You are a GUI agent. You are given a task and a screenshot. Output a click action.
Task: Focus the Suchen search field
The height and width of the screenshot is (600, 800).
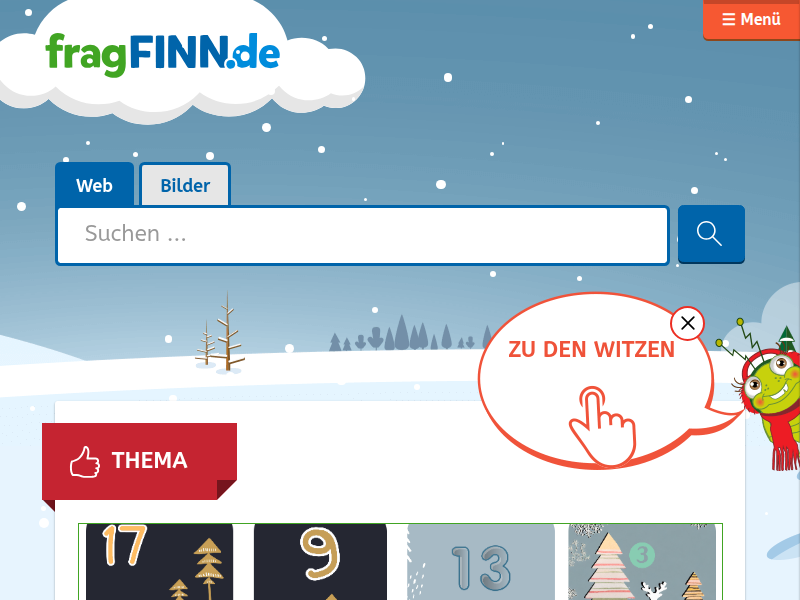[363, 235]
